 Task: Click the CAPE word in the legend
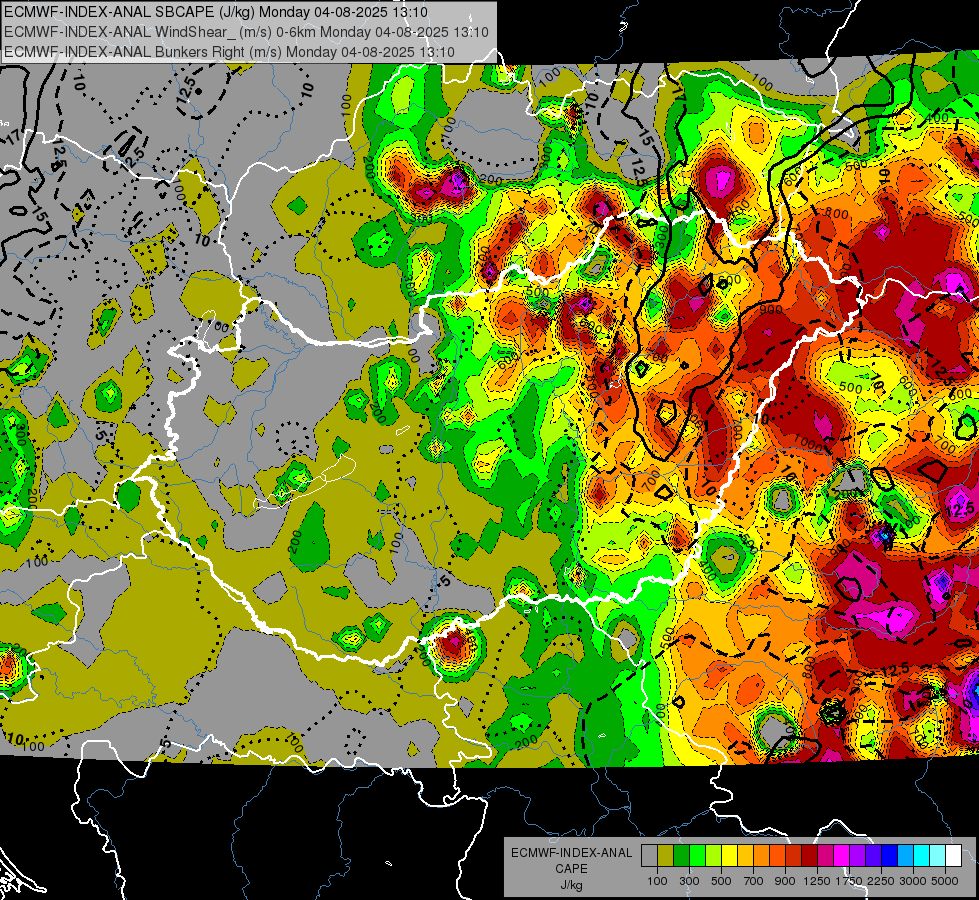coord(571,869)
